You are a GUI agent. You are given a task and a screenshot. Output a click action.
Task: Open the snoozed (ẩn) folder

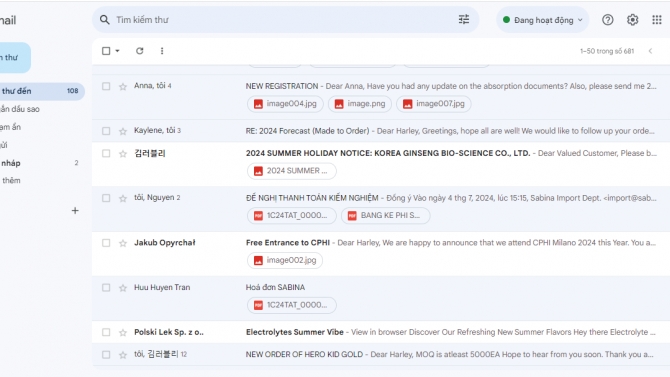click(x=10, y=127)
